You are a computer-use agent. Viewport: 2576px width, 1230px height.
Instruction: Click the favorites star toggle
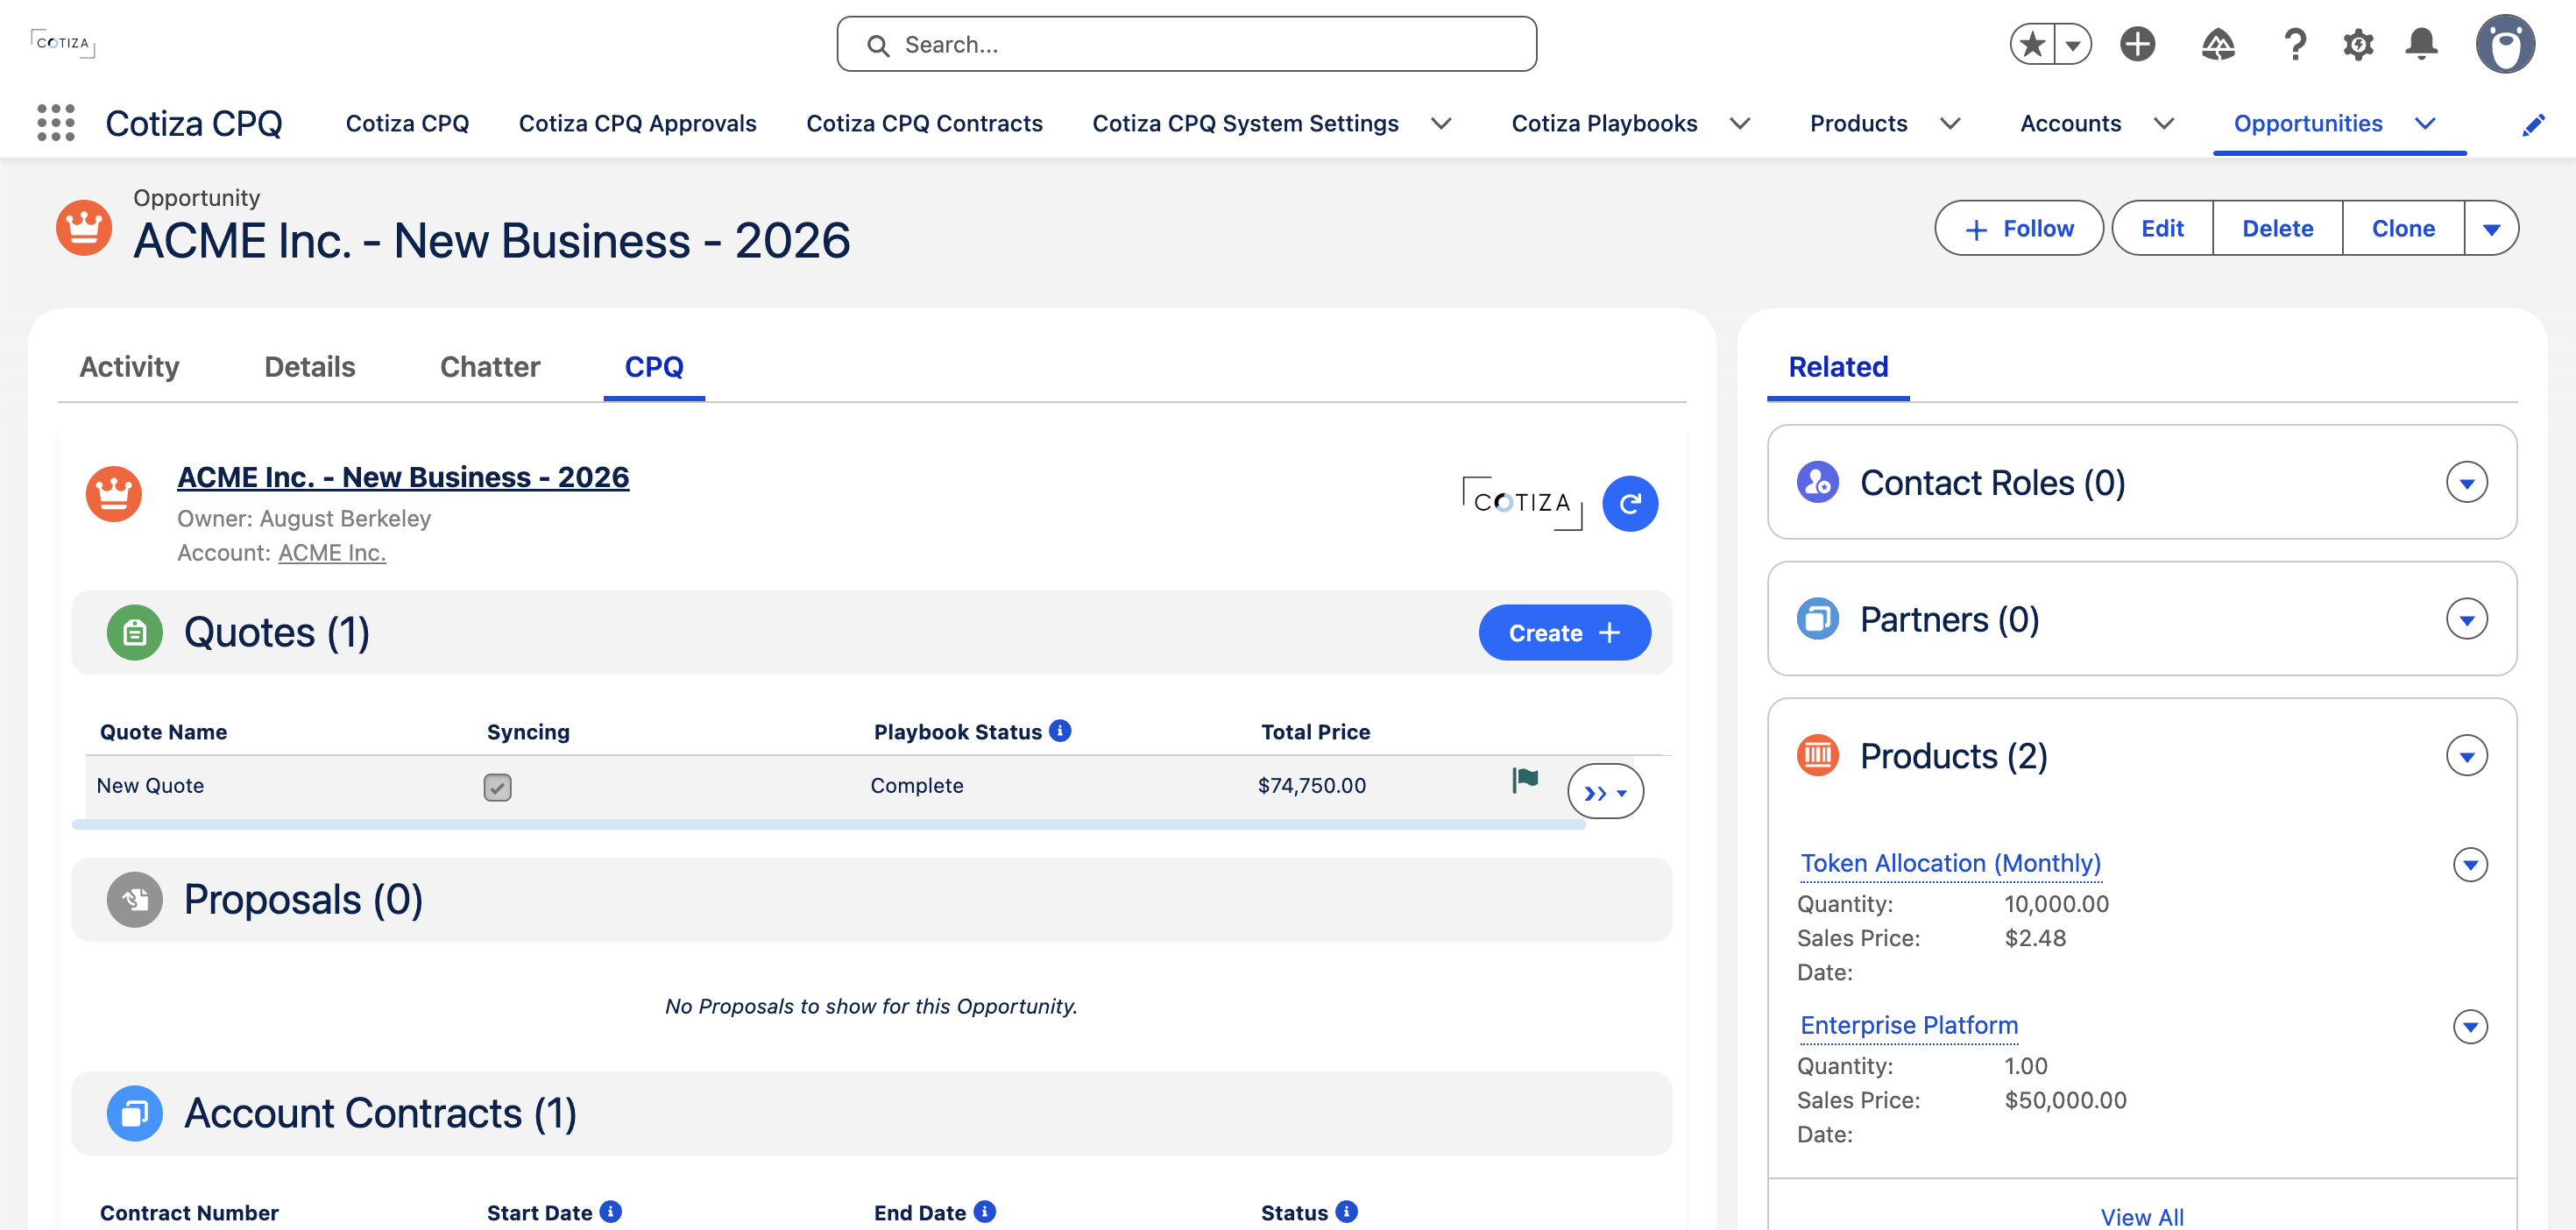(2032, 44)
